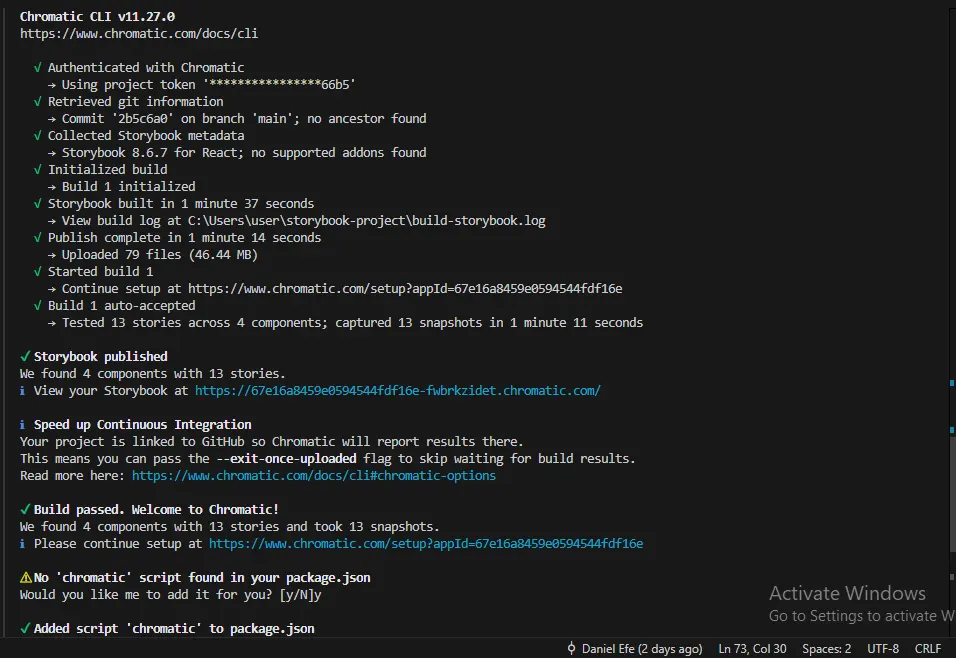Click the checkmark beside 'Build passed. Welcome to Chromatic!'
Viewport: 956px width, 658px height.
point(25,509)
